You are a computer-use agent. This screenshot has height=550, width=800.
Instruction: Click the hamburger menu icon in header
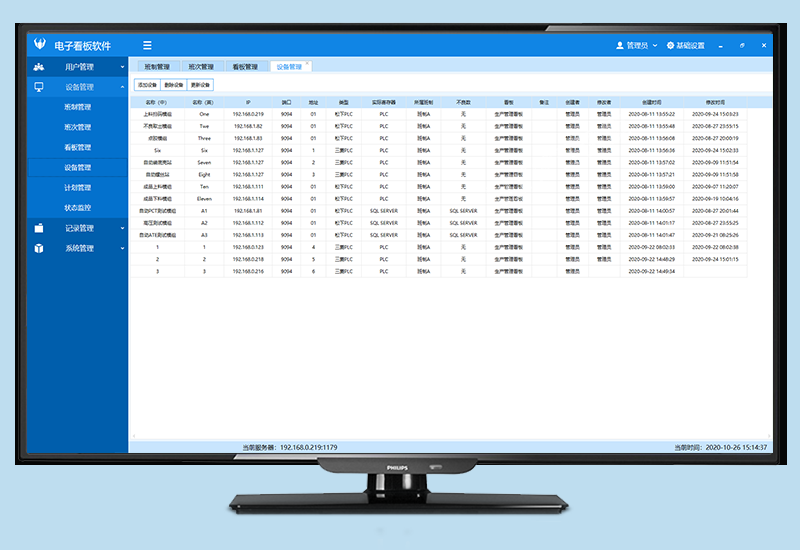(147, 45)
